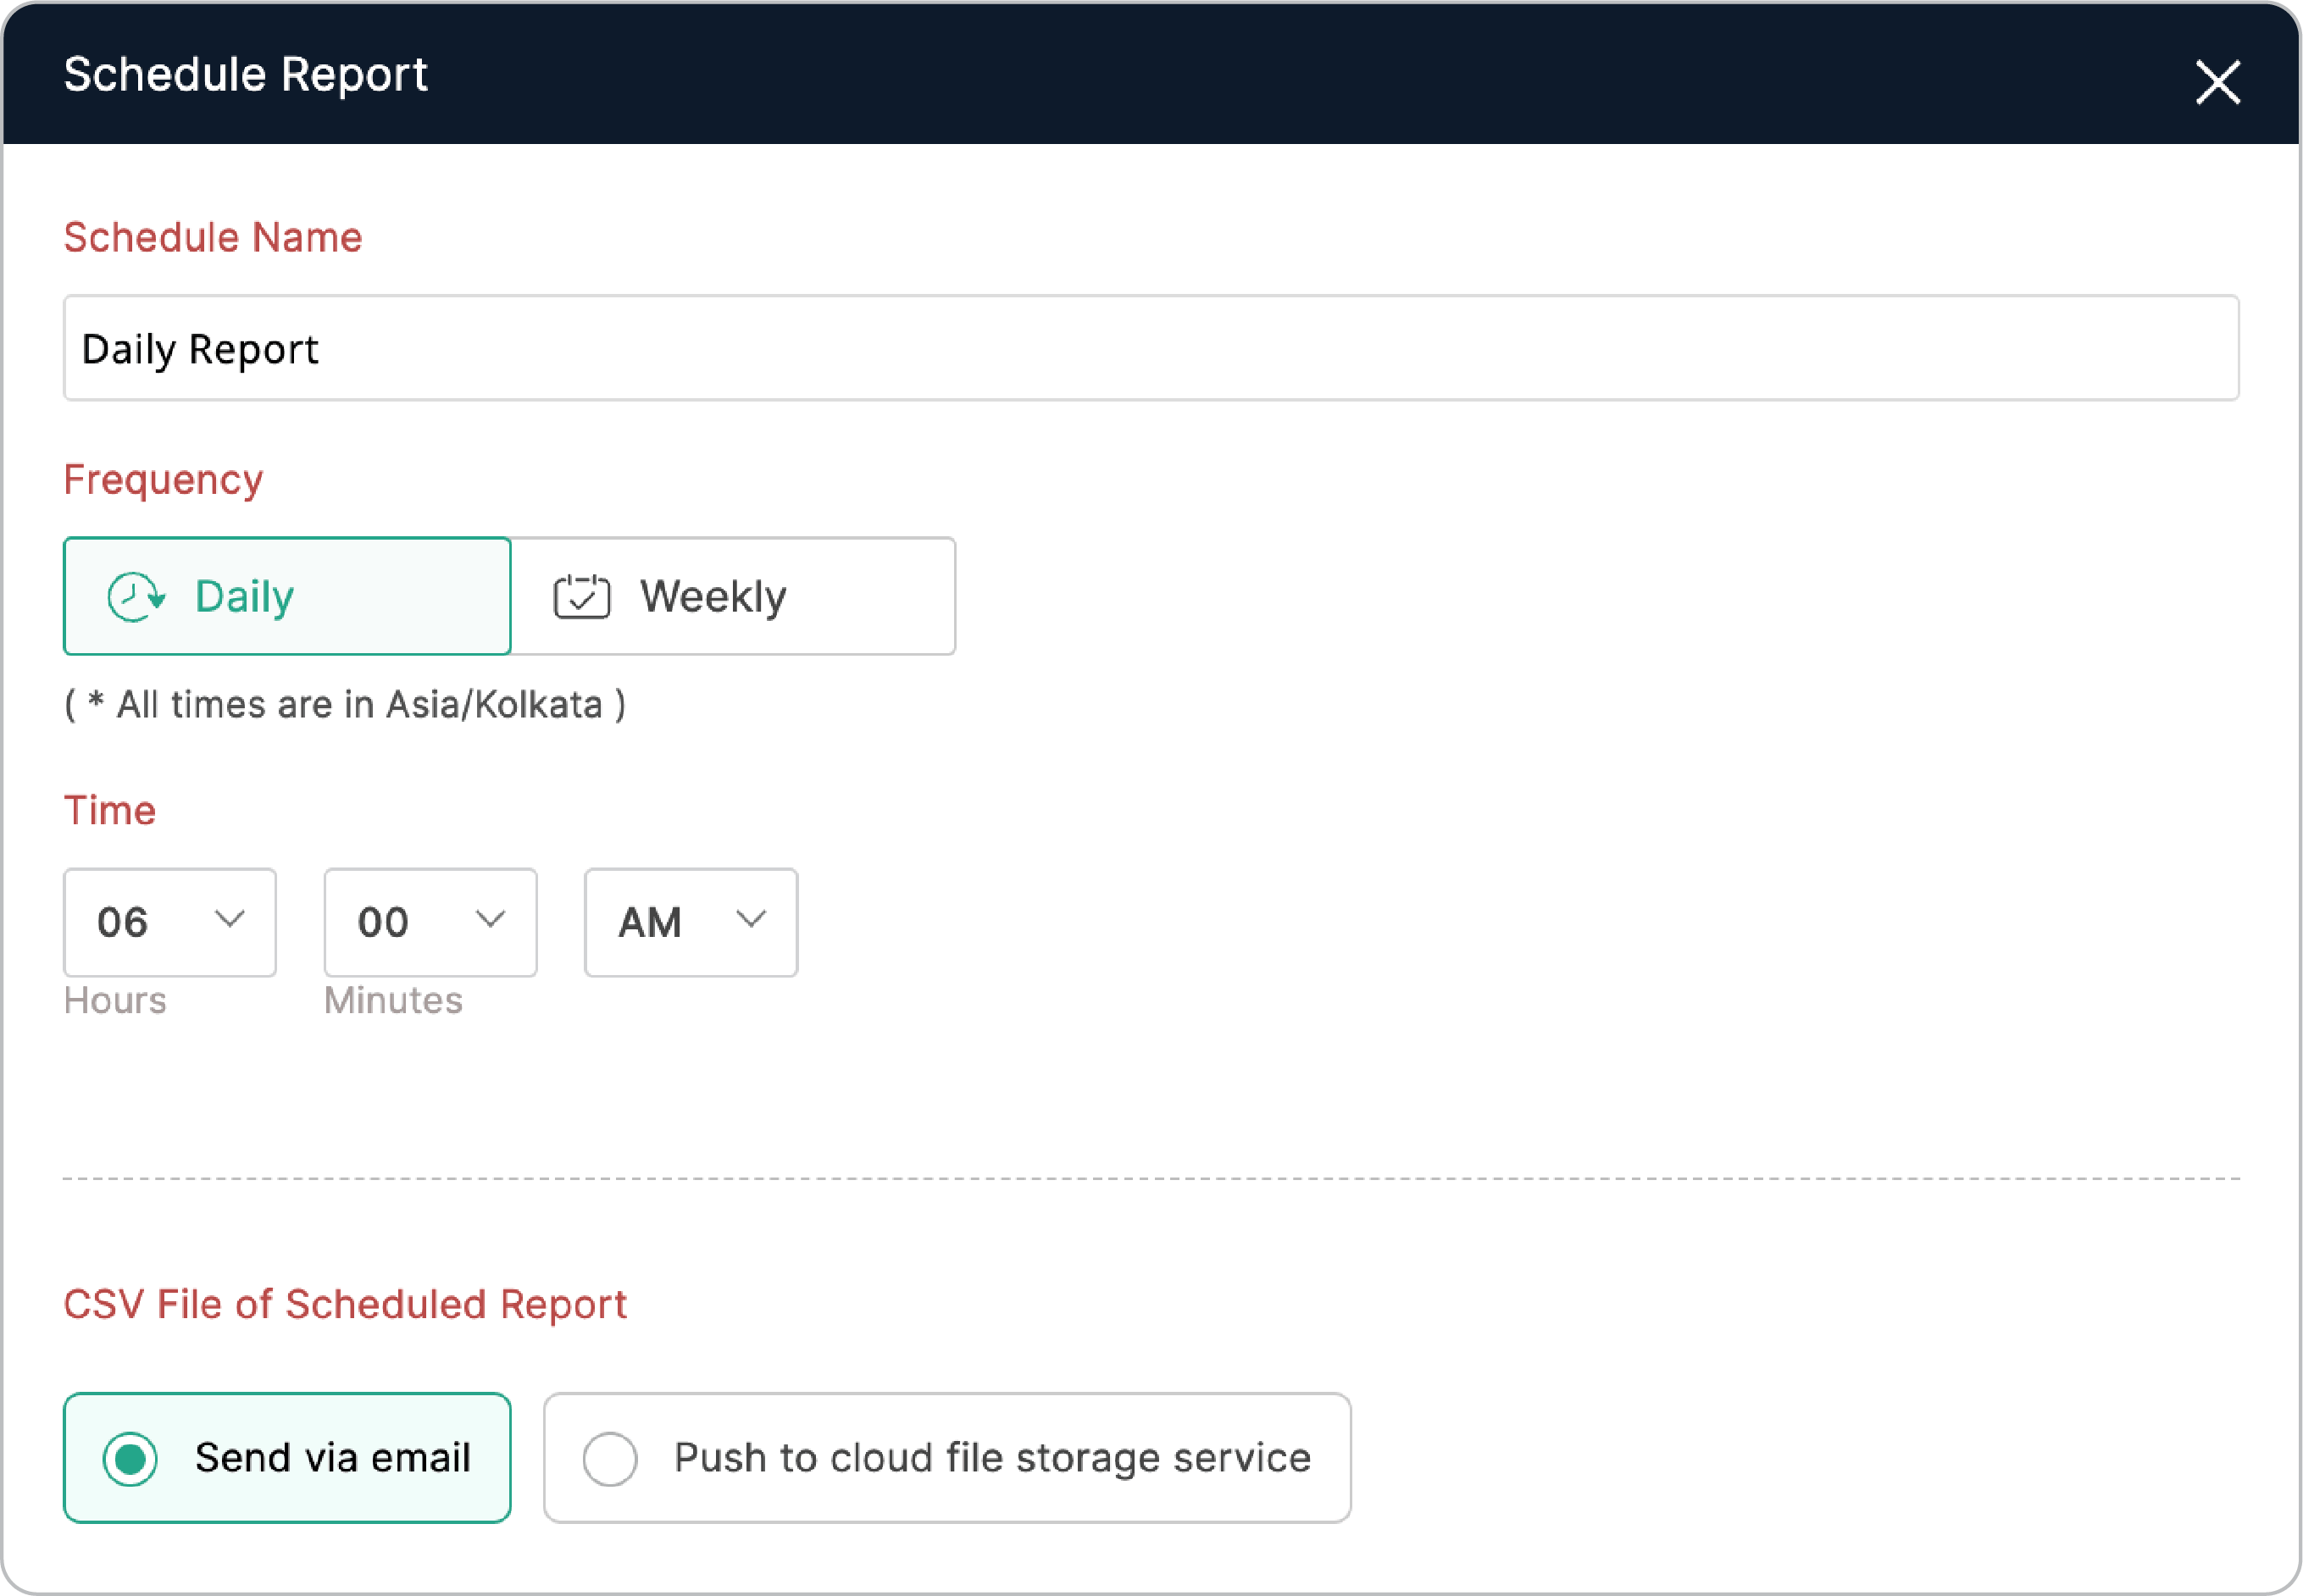Open the 06 hours dropdown
2303x1596 pixels.
169,922
